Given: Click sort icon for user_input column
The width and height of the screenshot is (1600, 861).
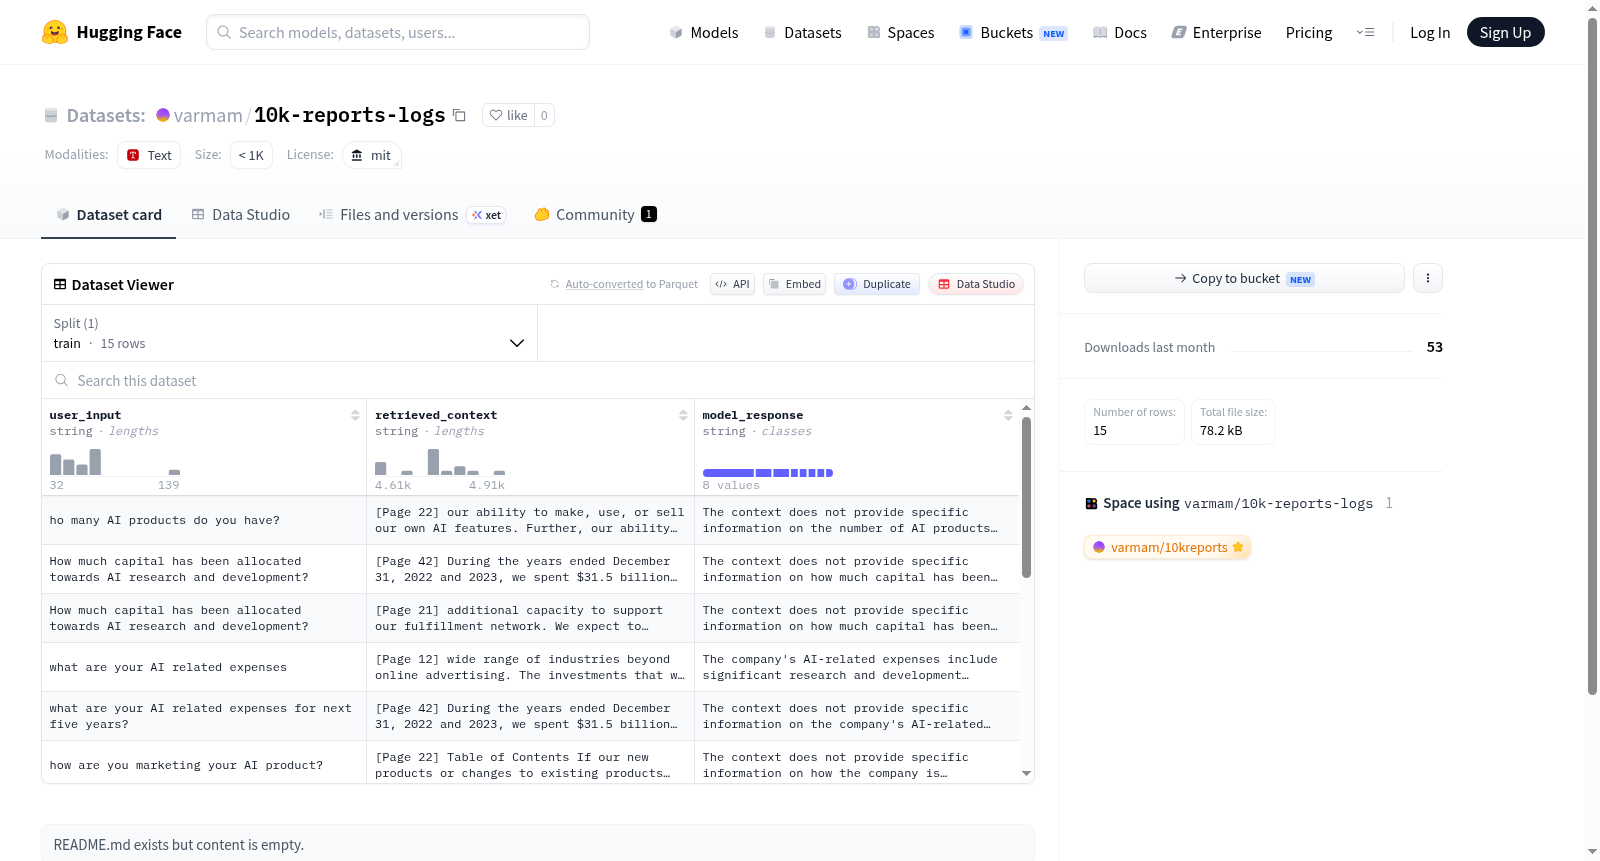Looking at the screenshot, I should click(355, 415).
